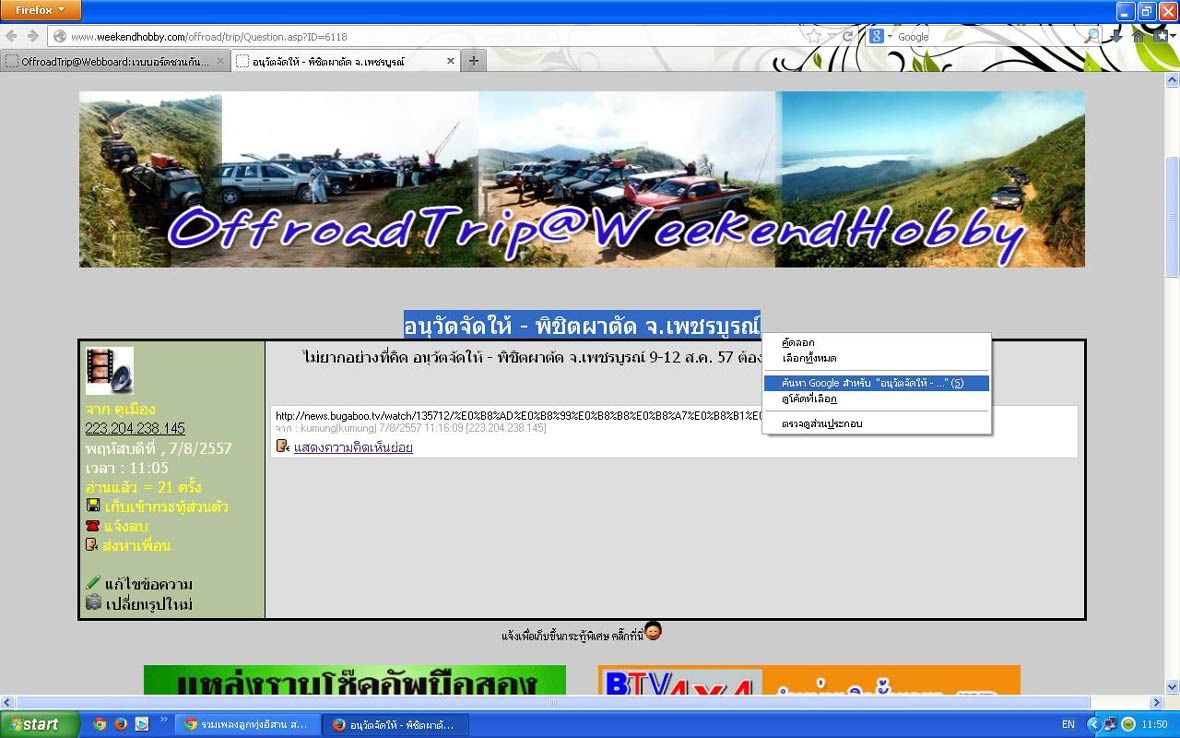This screenshot has height=738, width=1180.
Task: Click the browser back arrow button
Action: pos(12,36)
